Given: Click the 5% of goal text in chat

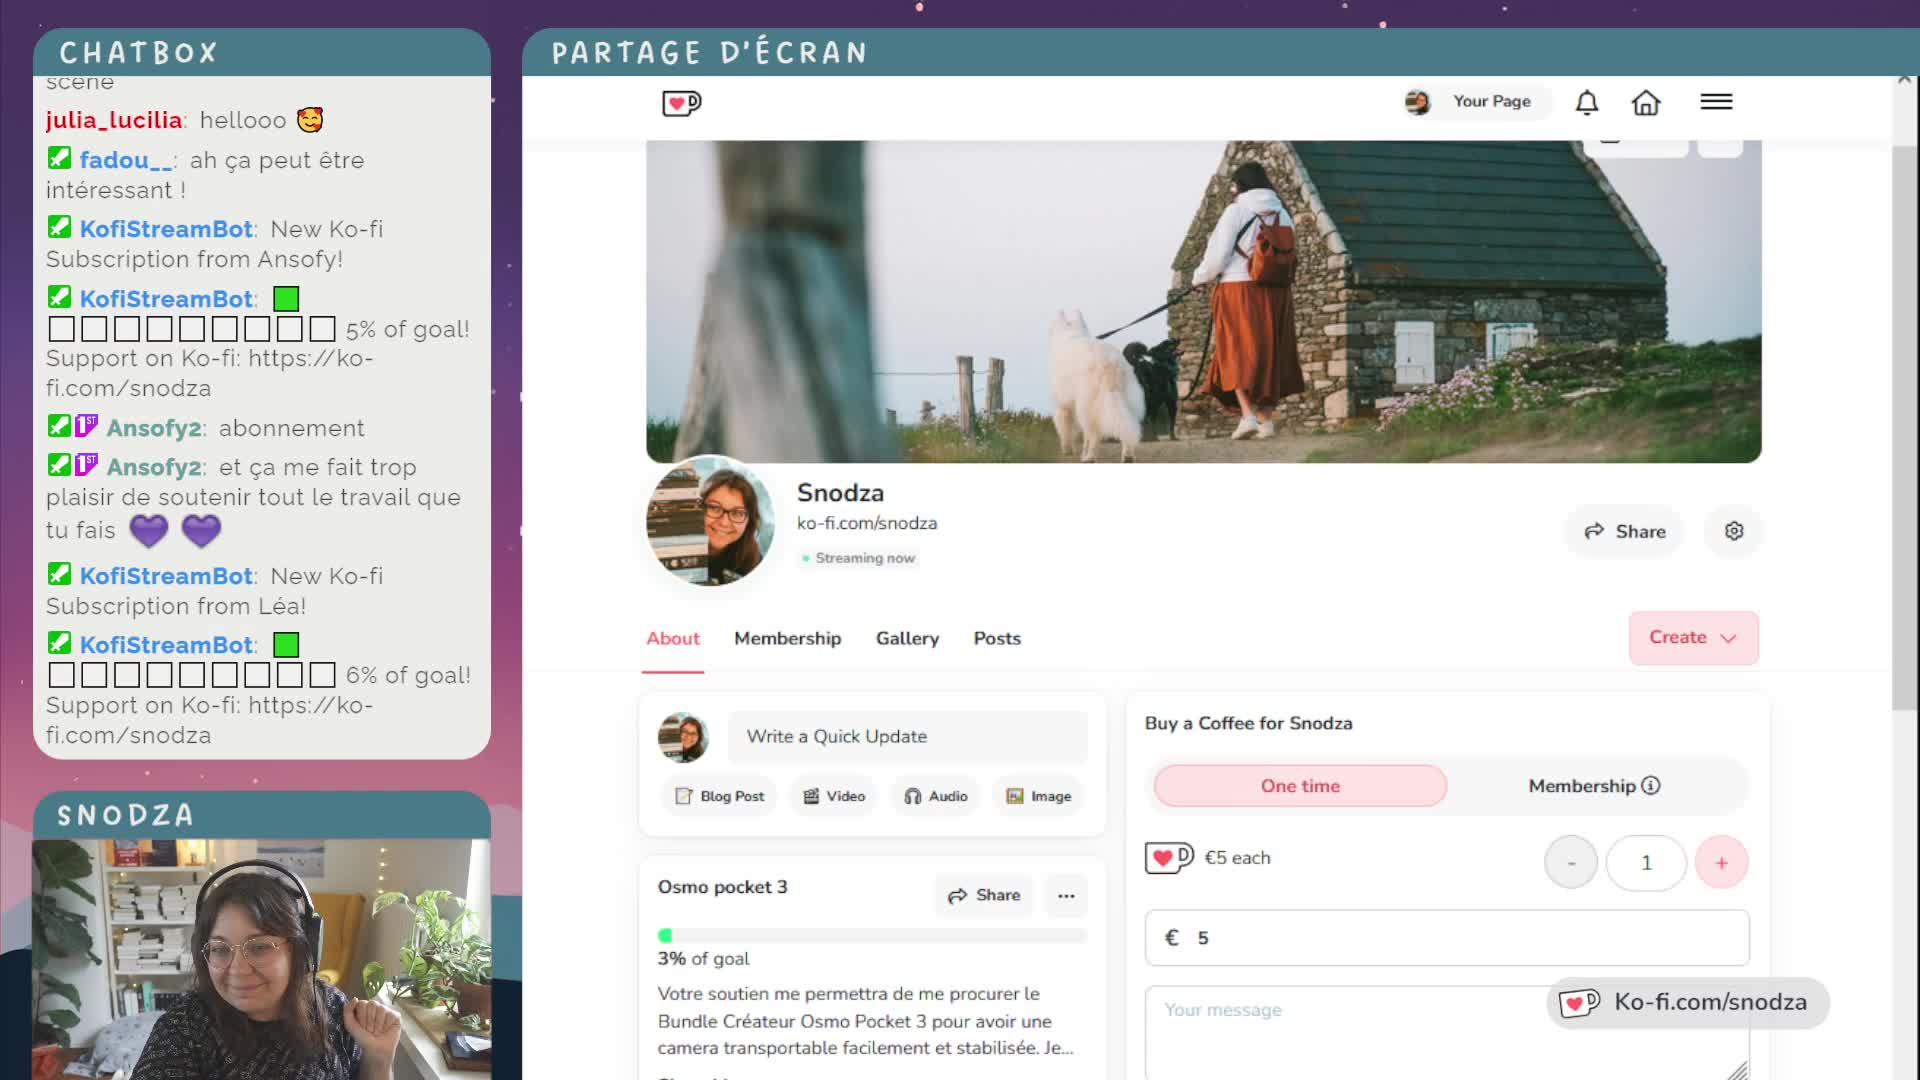Looking at the screenshot, I should pyautogui.click(x=407, y=329).
